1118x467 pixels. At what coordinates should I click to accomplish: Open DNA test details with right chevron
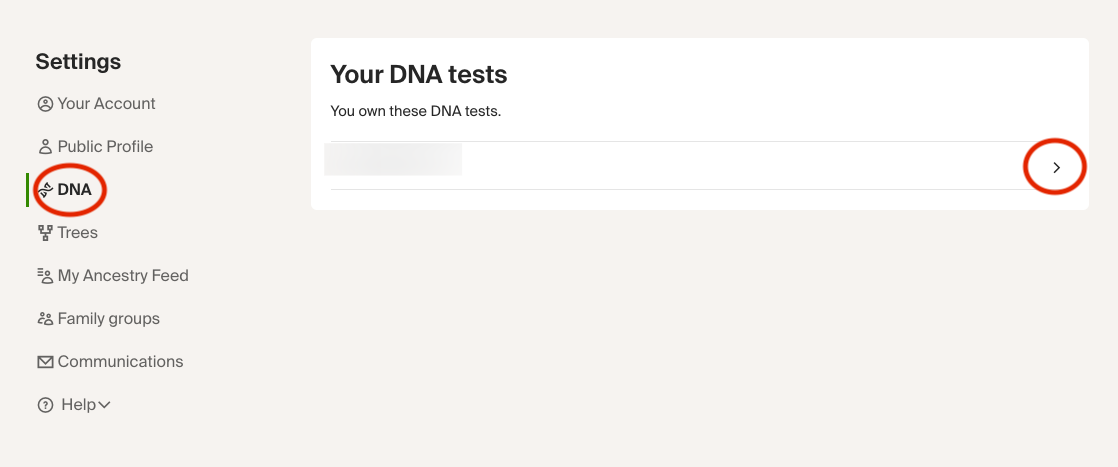pyautogui.click(x=1056, y=168)
